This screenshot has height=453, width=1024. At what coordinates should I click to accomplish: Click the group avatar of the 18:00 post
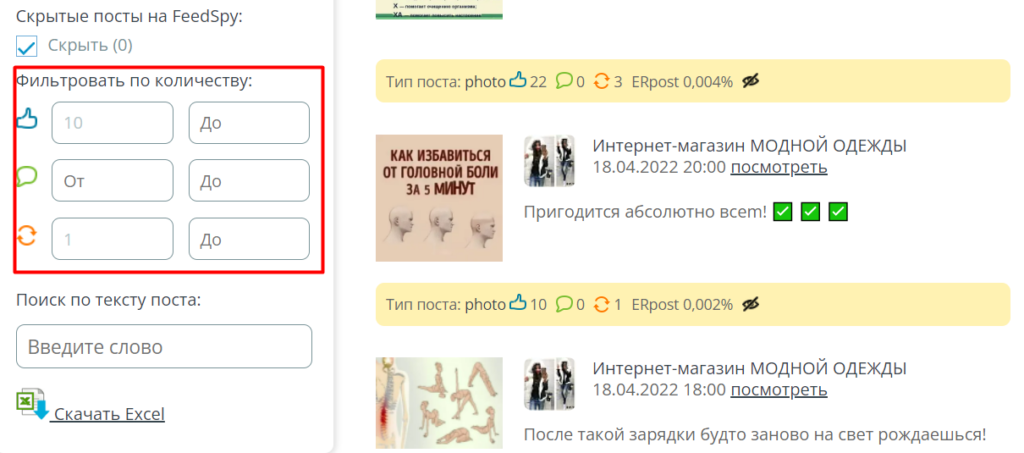(550, 384)
